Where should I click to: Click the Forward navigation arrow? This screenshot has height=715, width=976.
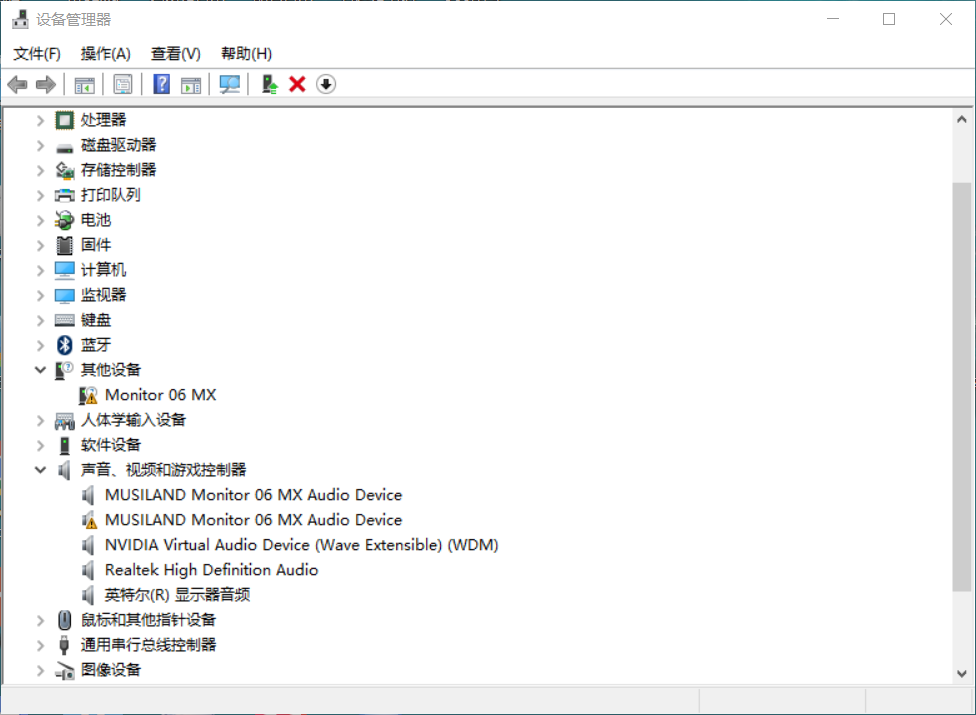click(46, 84)
